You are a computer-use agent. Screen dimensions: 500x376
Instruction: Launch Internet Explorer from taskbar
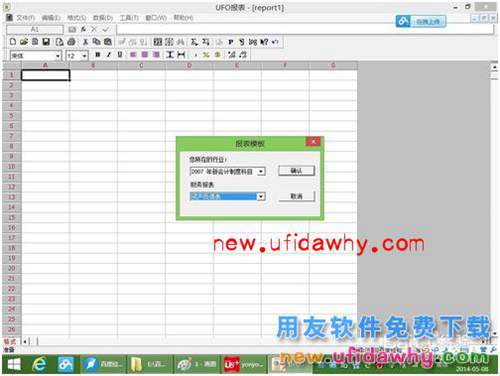39,364
